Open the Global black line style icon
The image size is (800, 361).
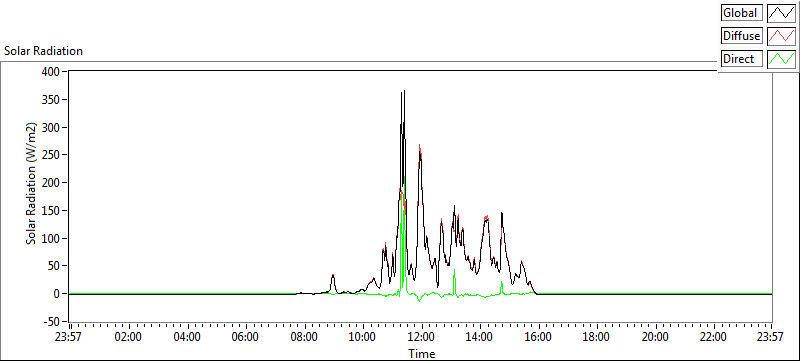pyautogui.click(x=782, y=13)
